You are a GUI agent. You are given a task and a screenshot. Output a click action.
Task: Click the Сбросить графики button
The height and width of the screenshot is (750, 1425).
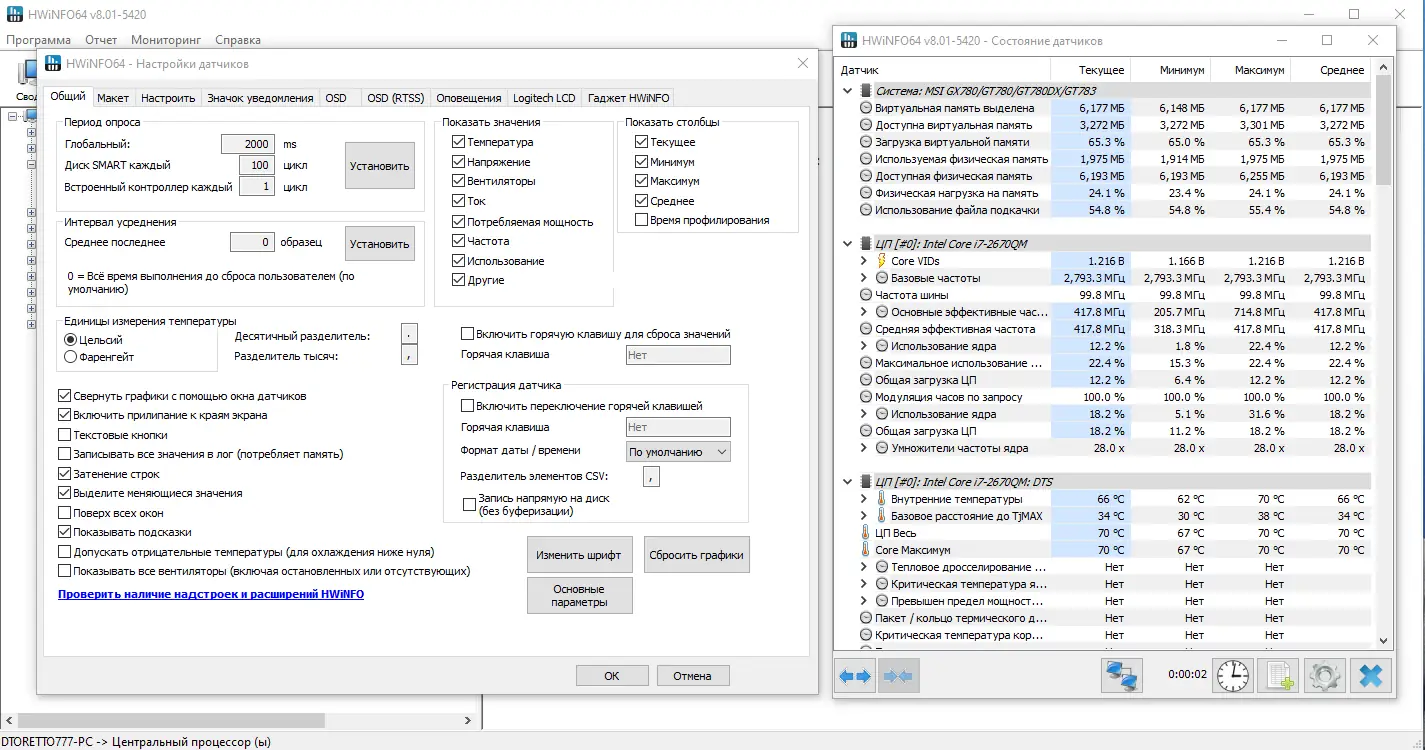pos(697,555)
